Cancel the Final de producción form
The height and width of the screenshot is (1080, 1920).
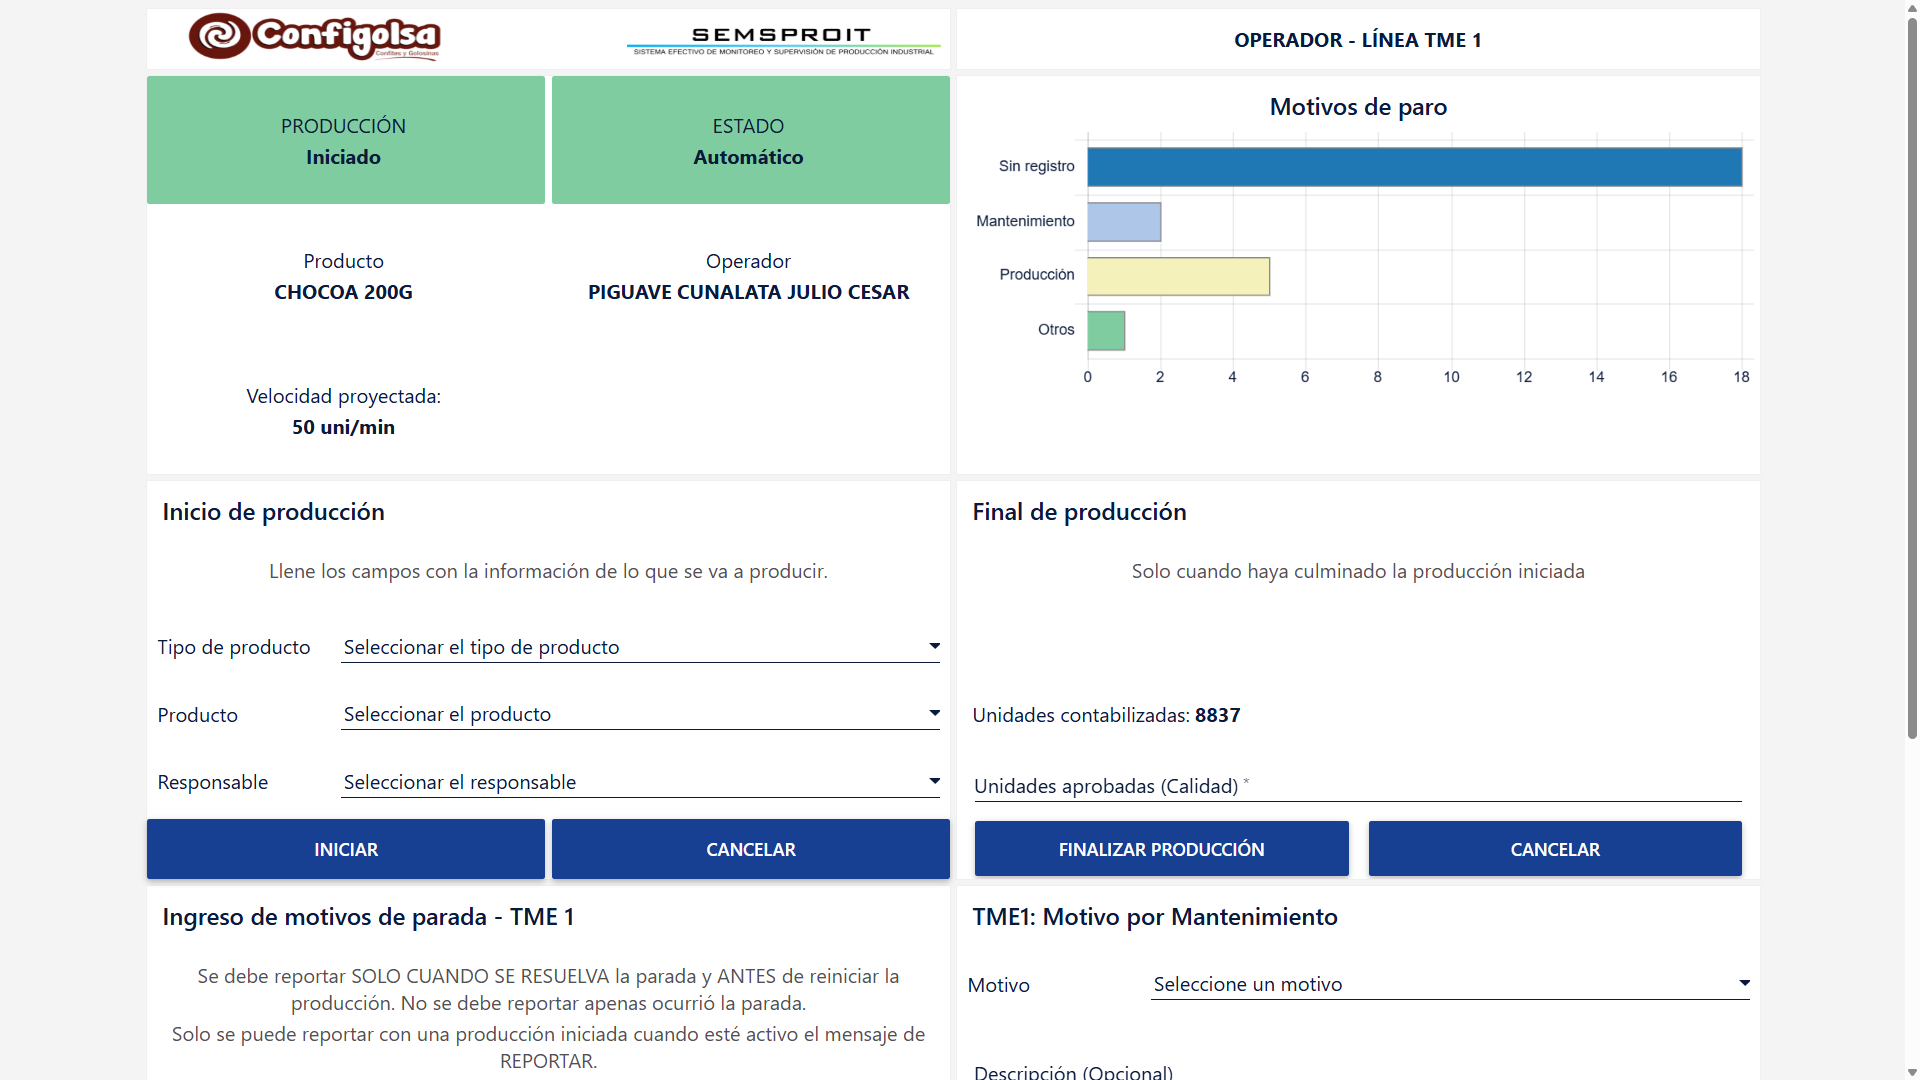1554,849
